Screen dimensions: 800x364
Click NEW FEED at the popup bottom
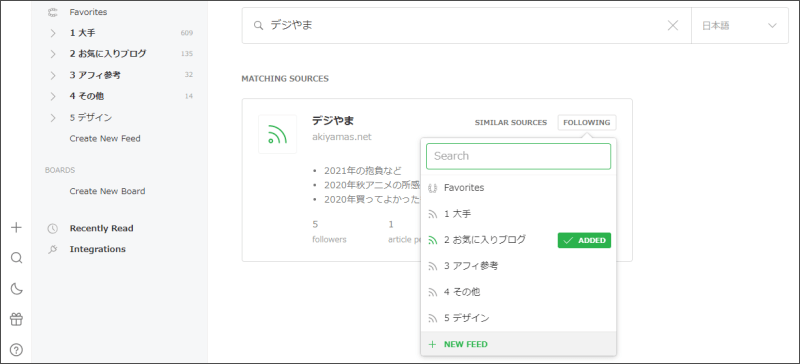(x=518, y=344)
